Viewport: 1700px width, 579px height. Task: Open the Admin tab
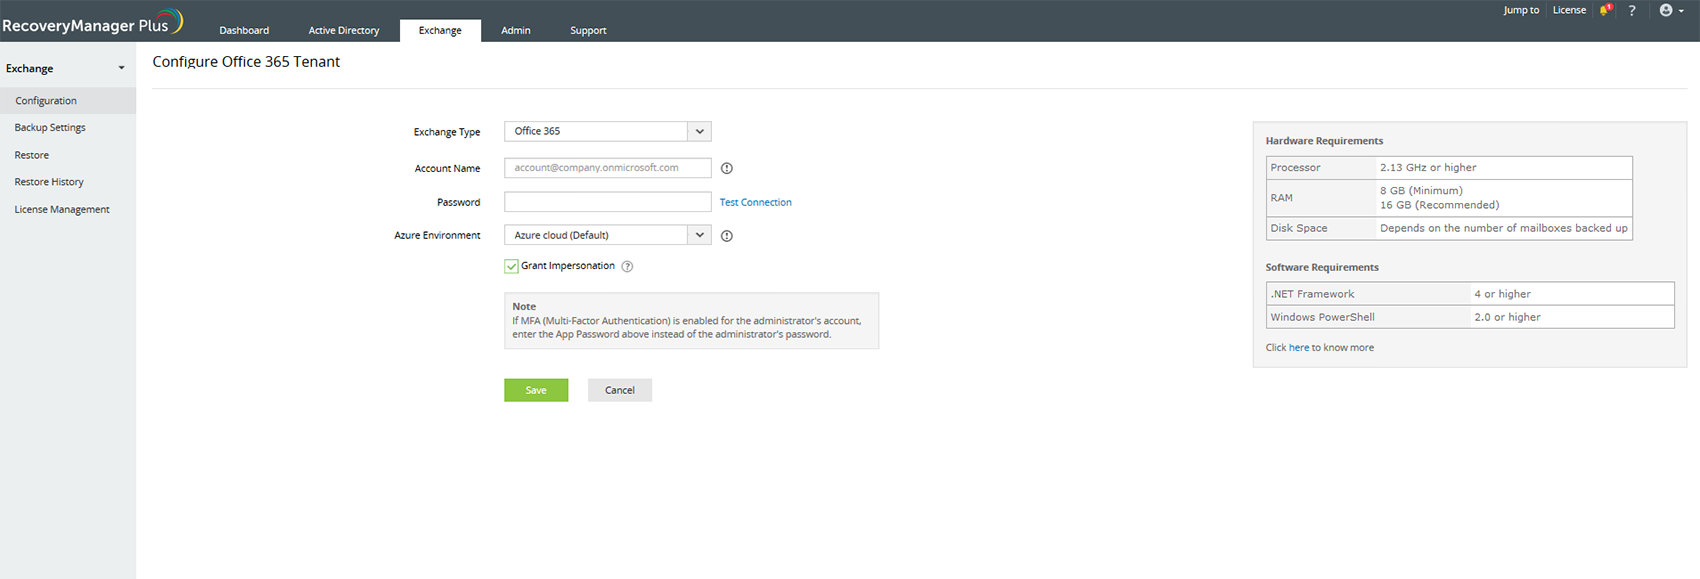tap(516, 30)
